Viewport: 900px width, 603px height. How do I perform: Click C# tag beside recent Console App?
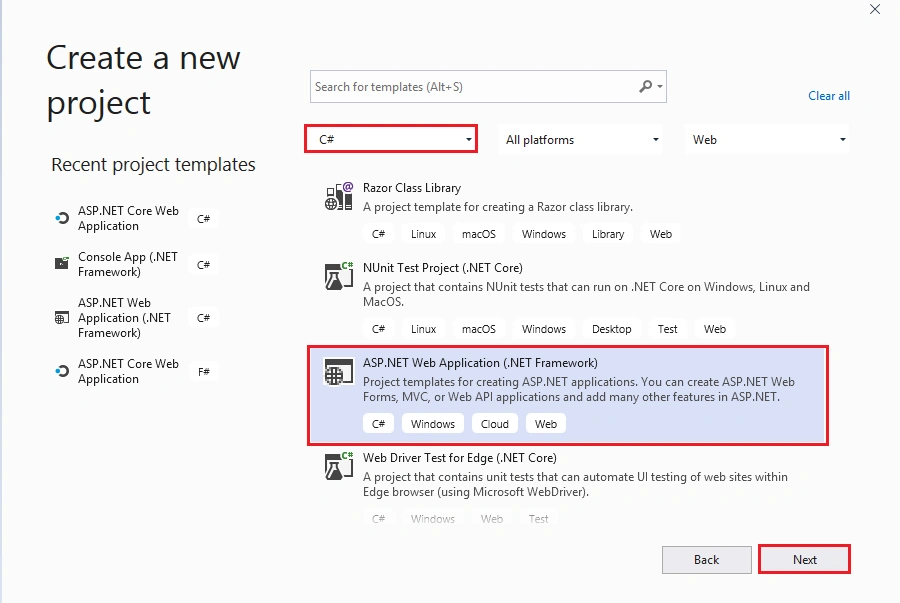click(x=204, y=264)
